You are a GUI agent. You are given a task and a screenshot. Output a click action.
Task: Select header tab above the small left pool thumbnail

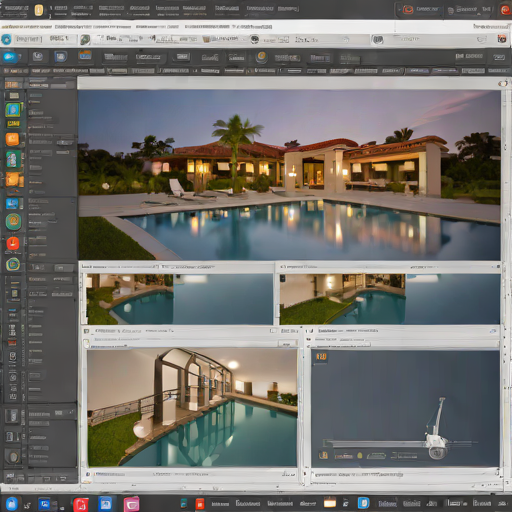coord(120,267)
